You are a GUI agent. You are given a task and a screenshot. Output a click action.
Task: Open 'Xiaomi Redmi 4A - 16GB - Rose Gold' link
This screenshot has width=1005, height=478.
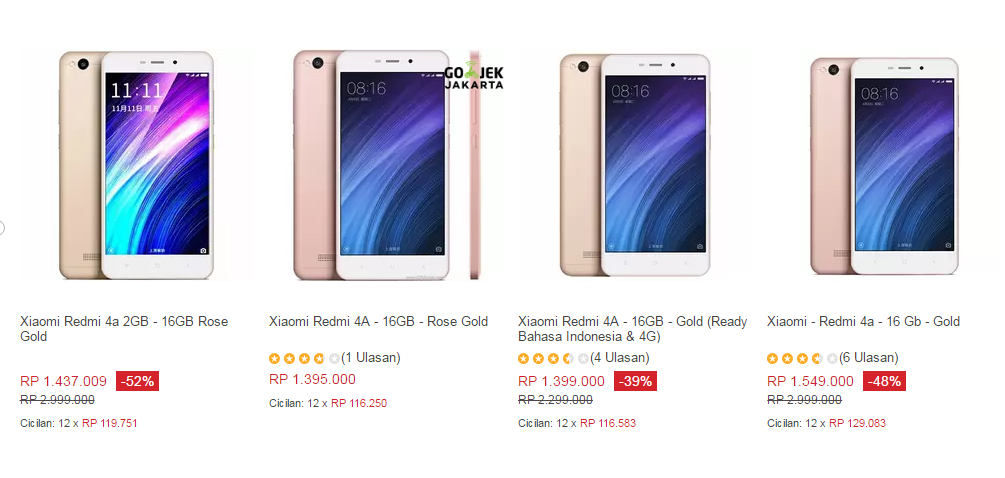(x=378, y=322)
